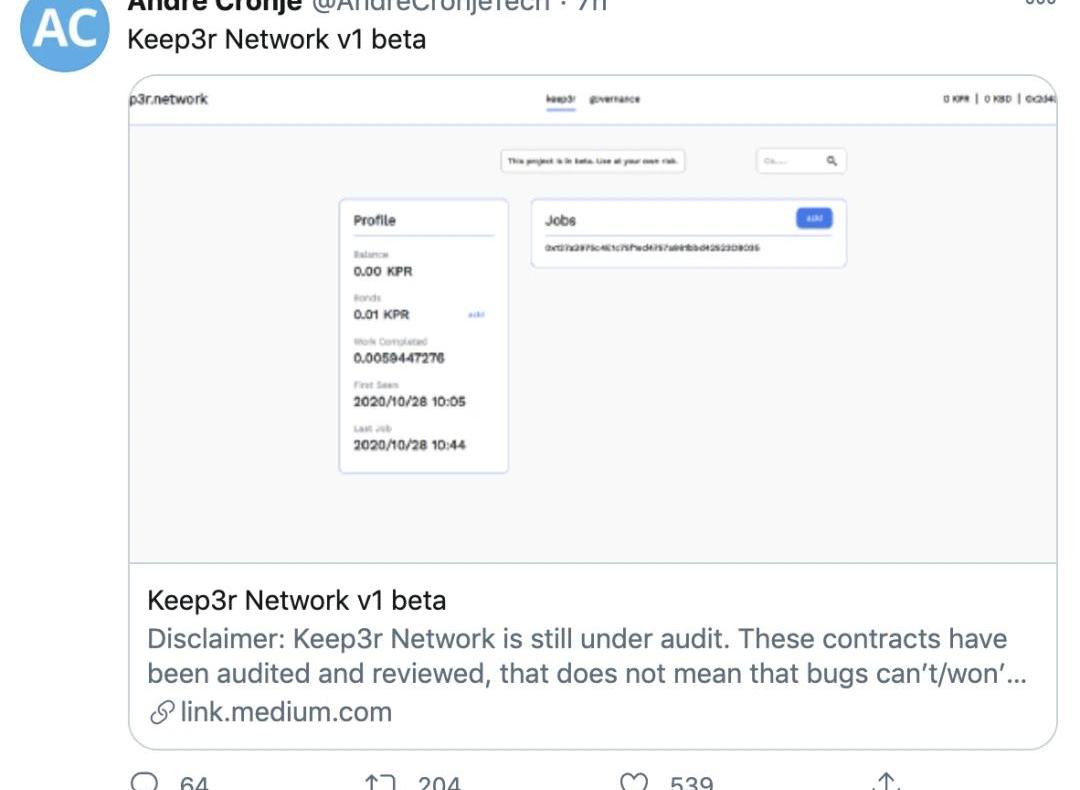Screen dimensions: 1080x790
Task: Click the magnifier icon in the search box
Action: (831, 161)
